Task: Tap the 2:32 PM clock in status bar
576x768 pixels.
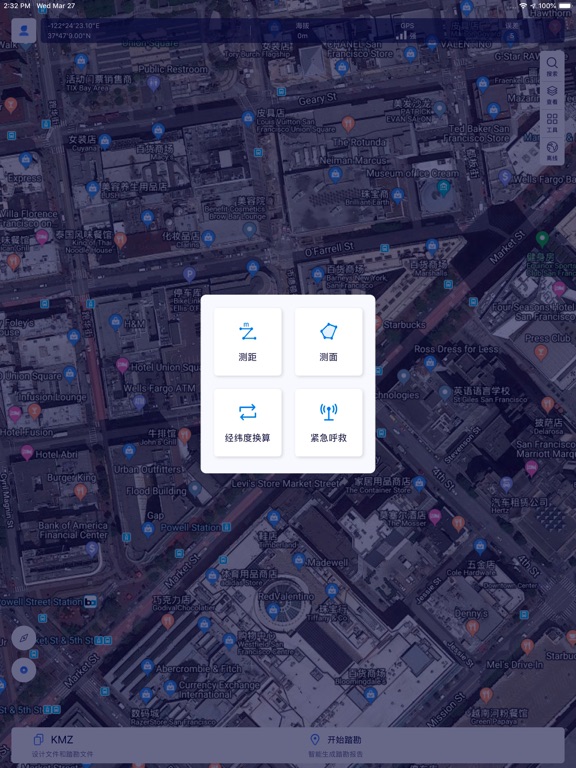Action: 17,5
